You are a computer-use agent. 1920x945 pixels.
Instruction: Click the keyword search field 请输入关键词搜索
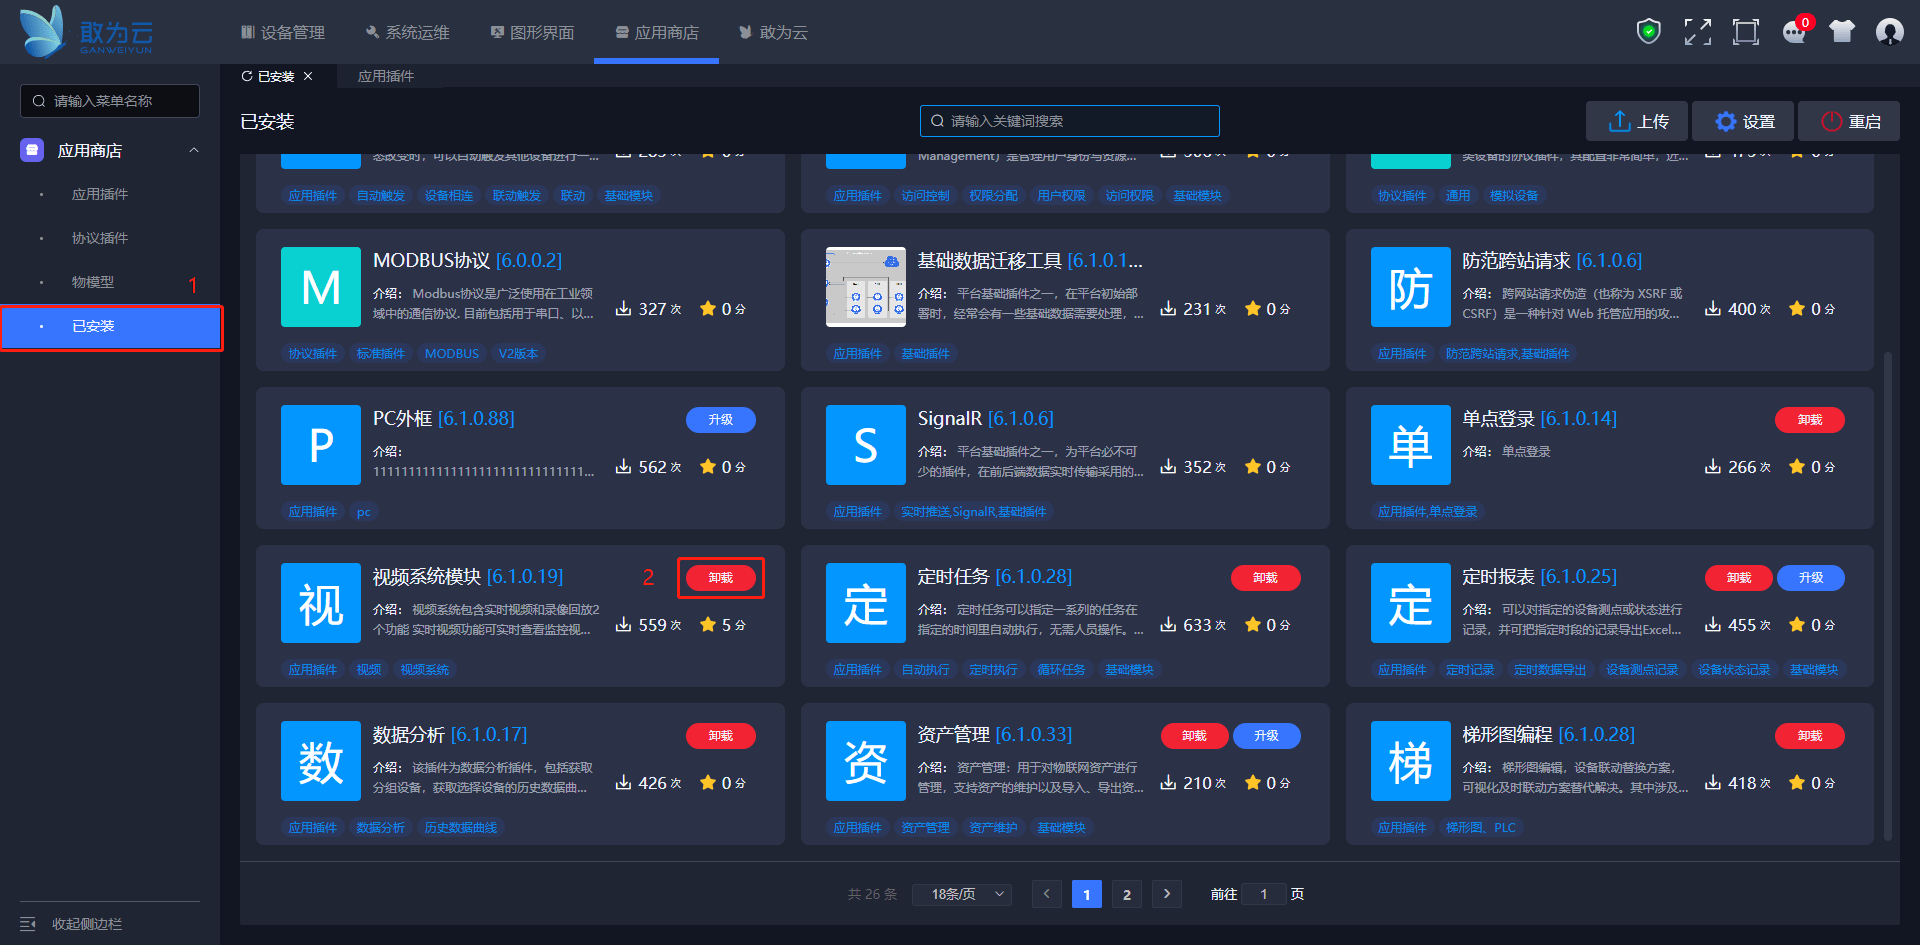coord(1070,121)
